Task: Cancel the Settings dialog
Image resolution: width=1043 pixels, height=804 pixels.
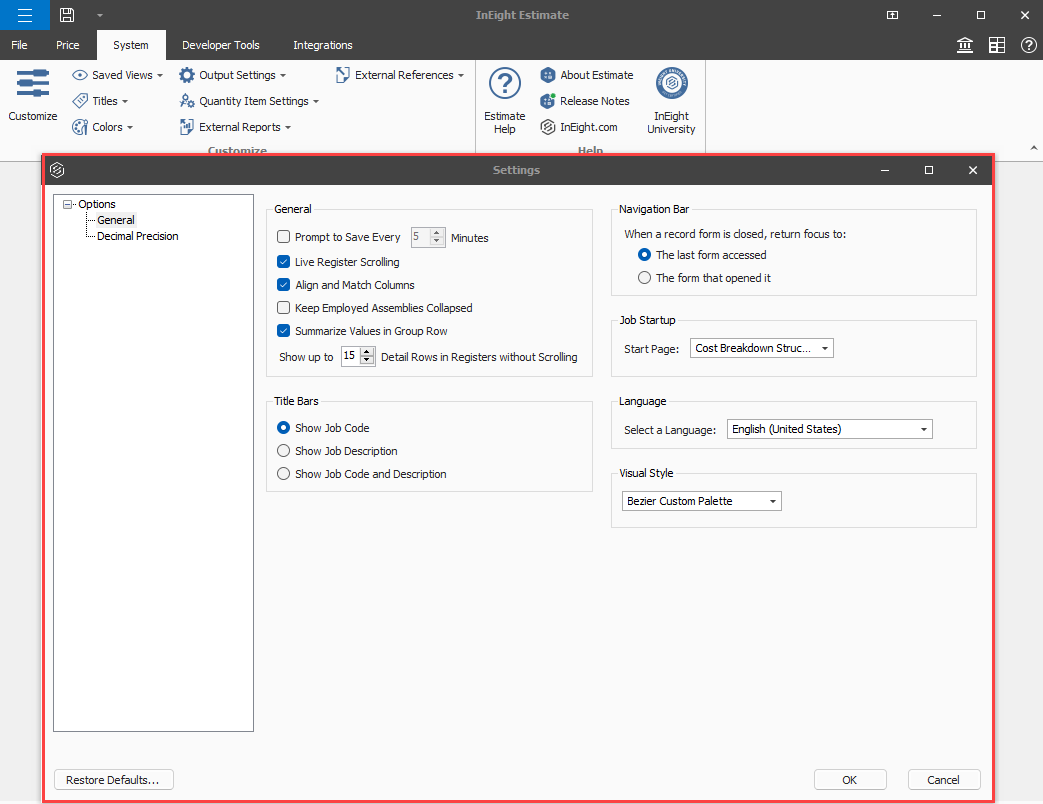Action: (x=944, y=780)
